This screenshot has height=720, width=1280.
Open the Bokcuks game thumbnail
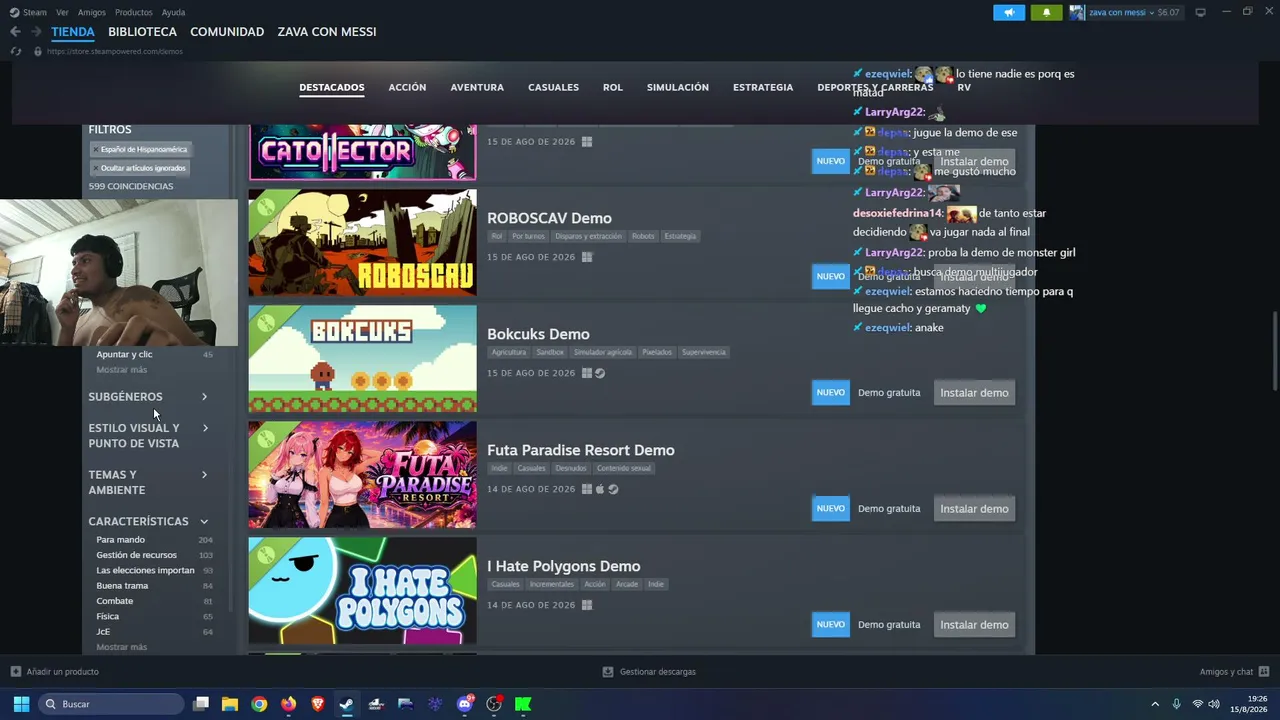pos(363,359)
